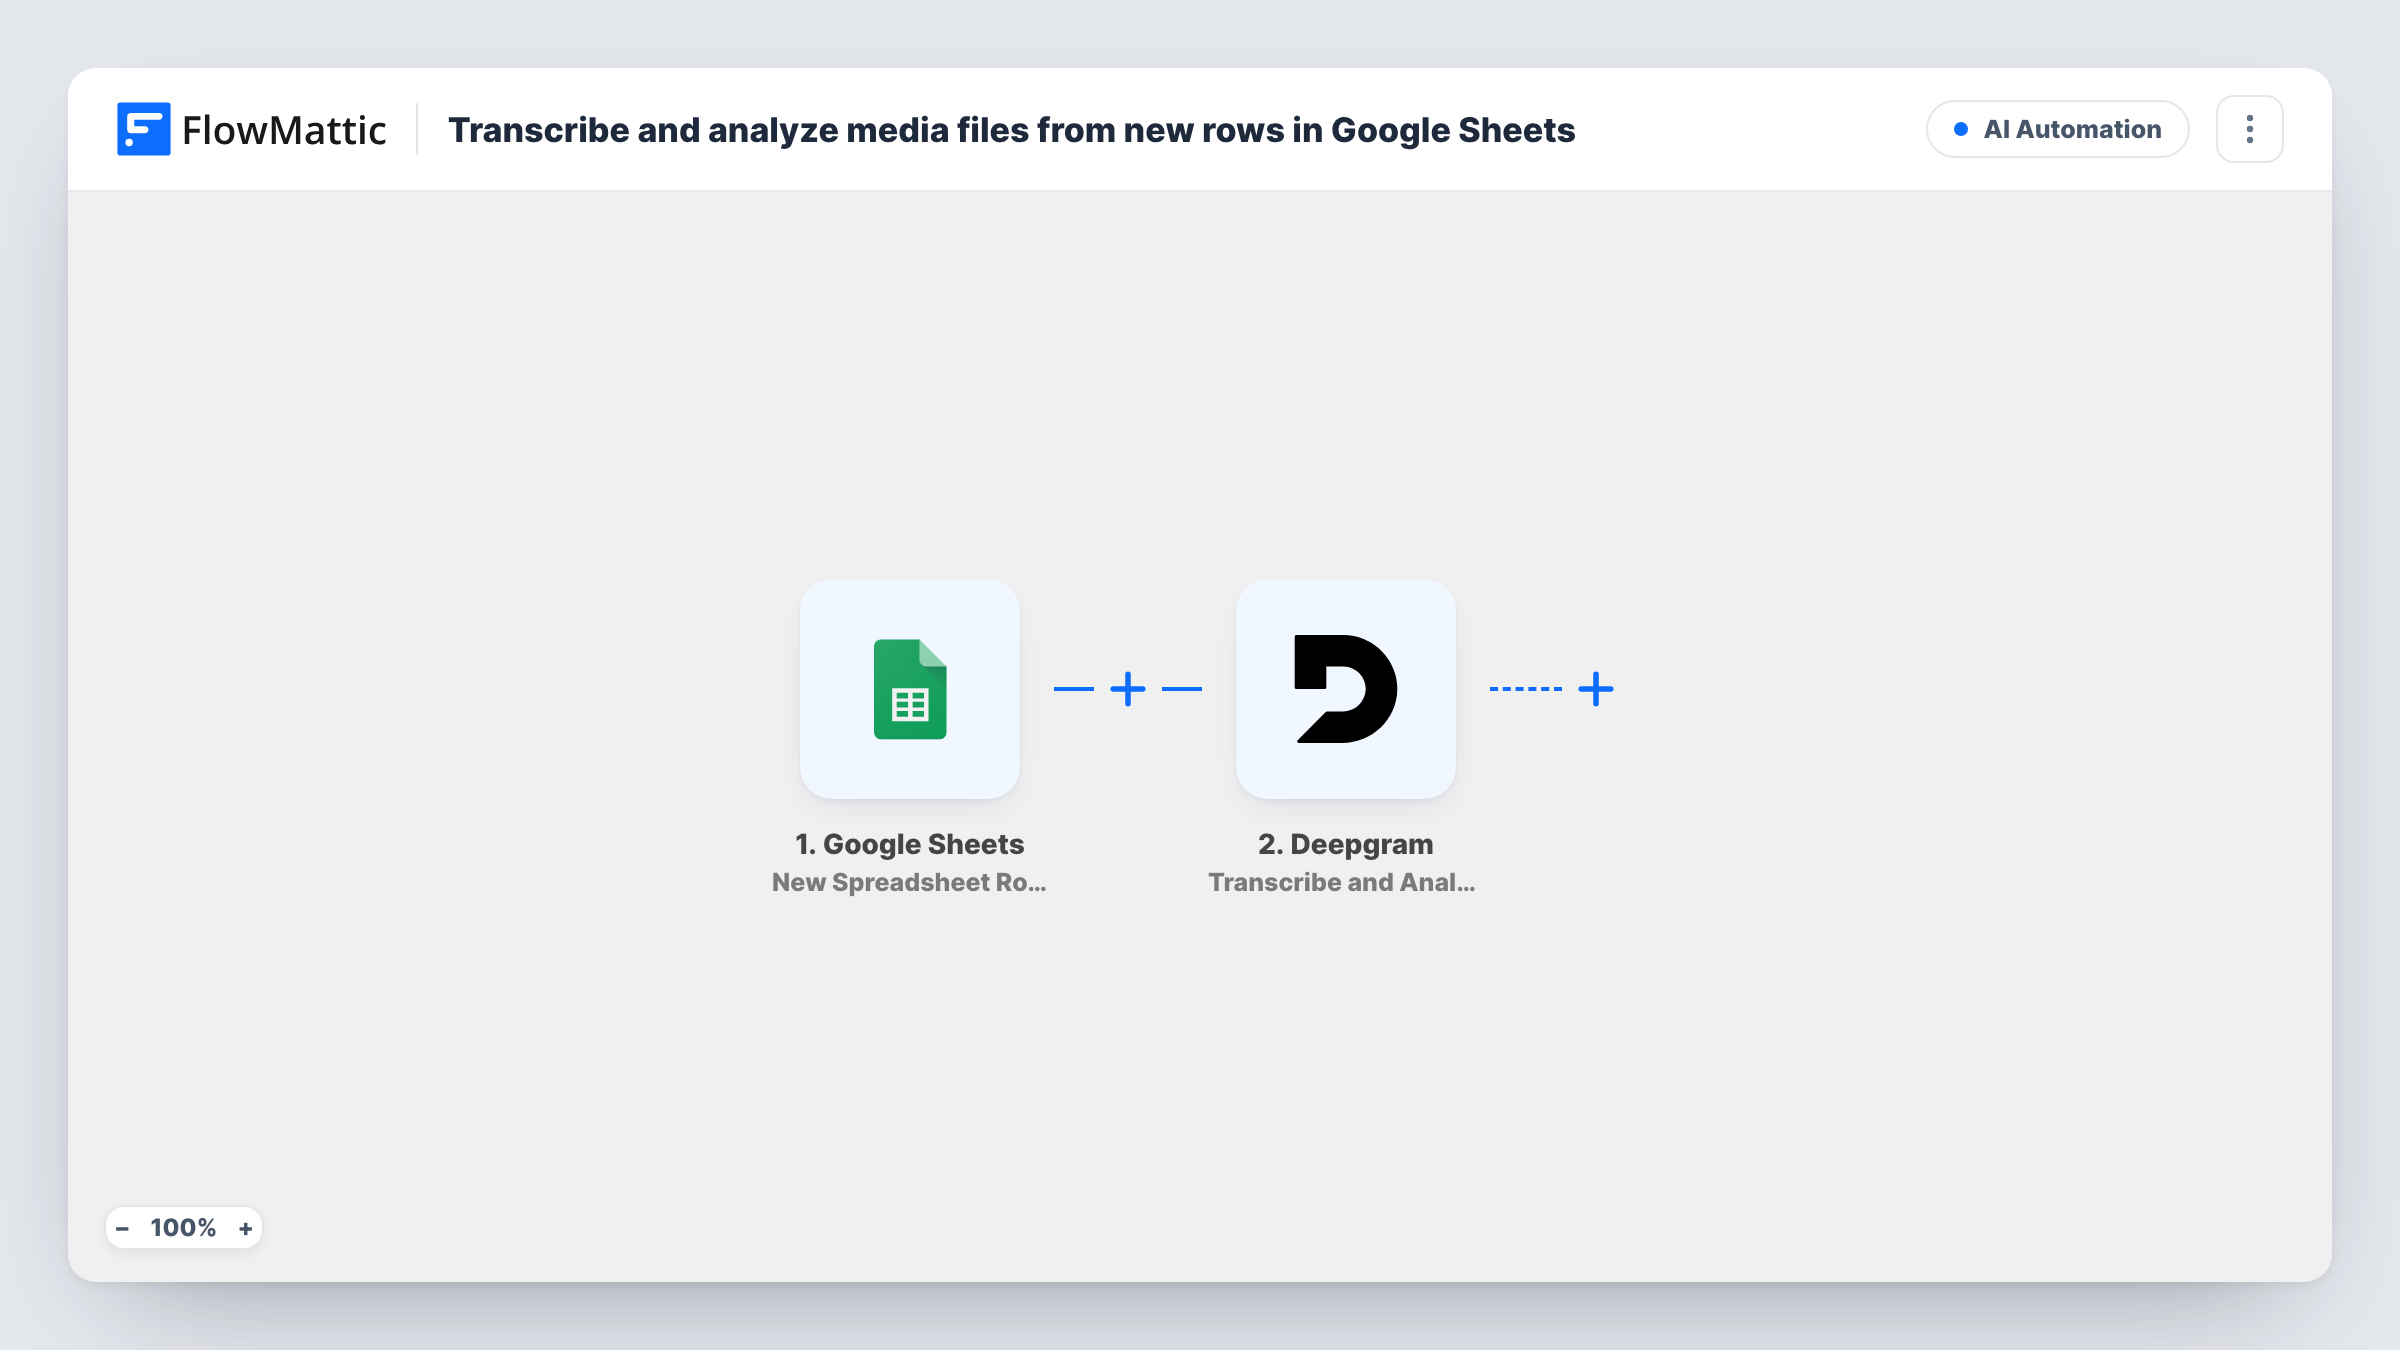Click the FlowMattic logo
Image resolution: width=2400 pixels, height=1350 pixels.
(x=251, y=129)
